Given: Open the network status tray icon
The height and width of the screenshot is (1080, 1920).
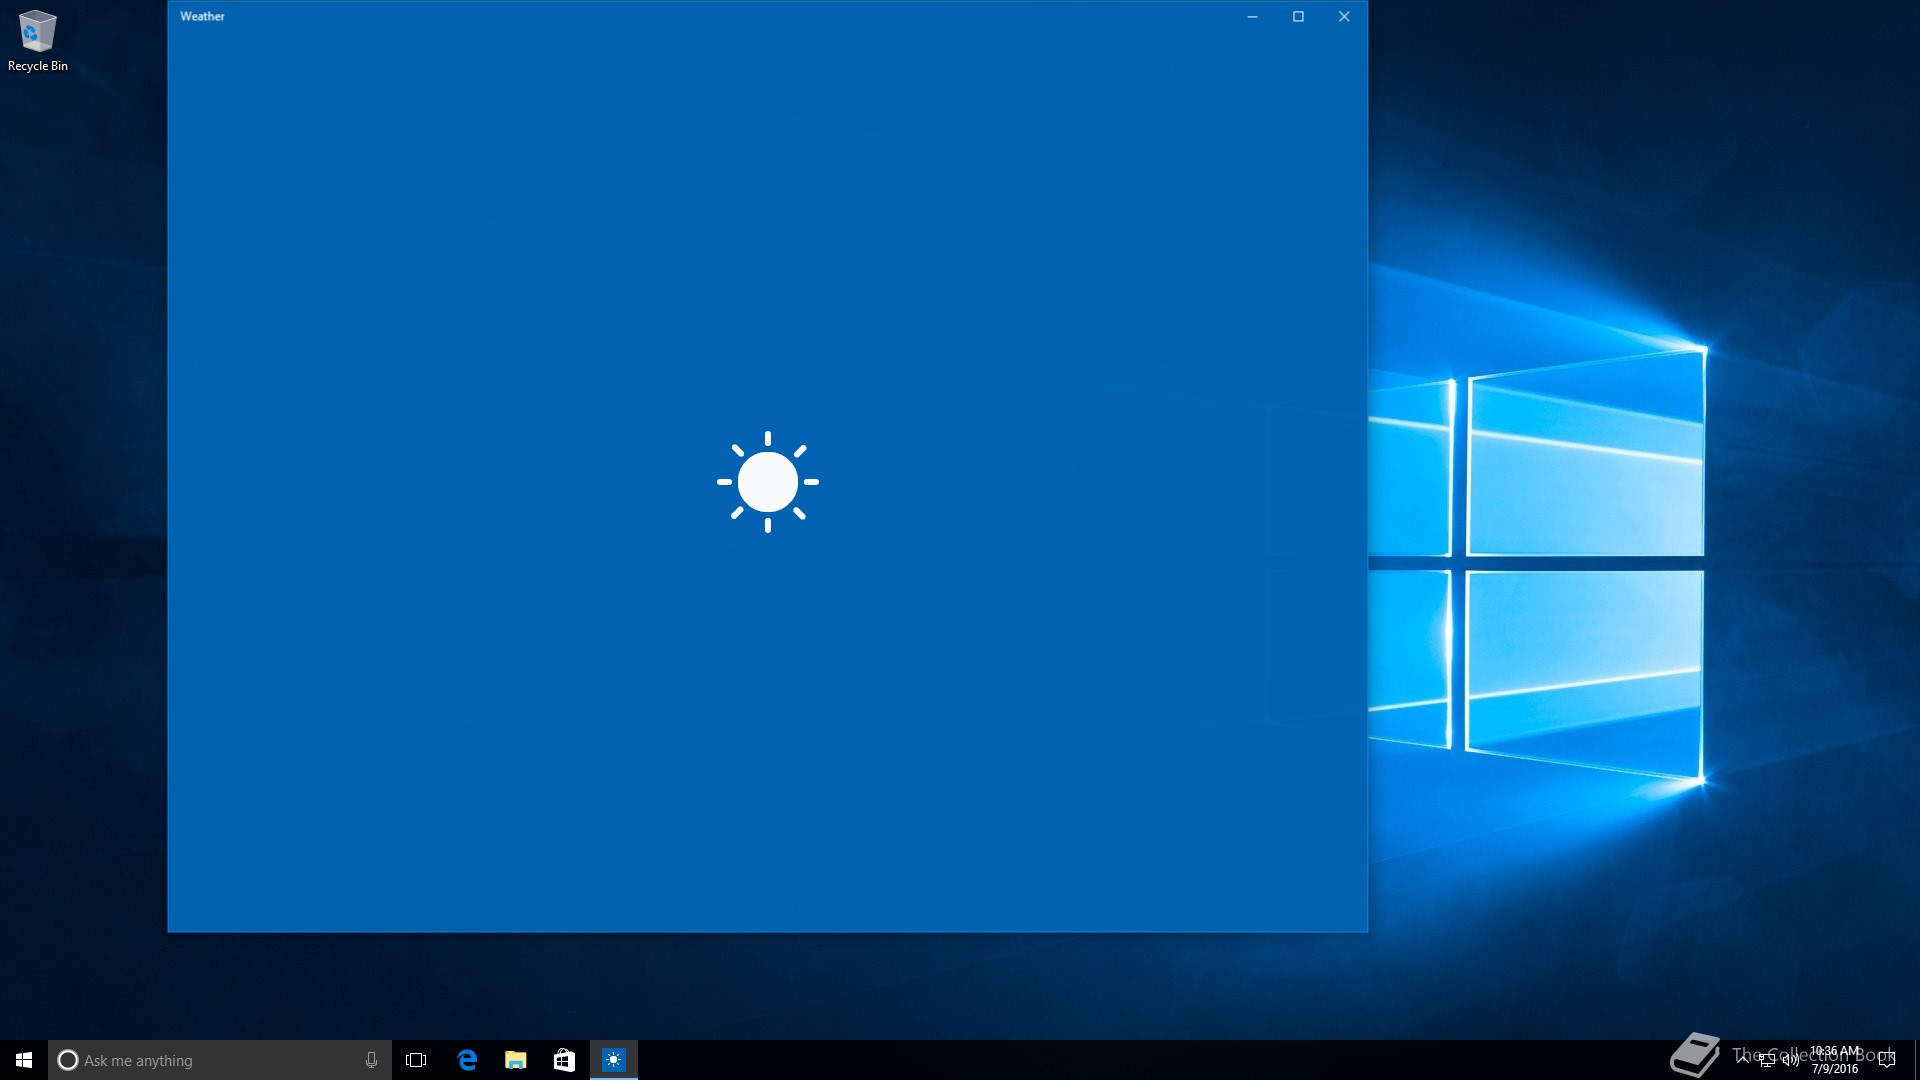Looking at the screenshot, I should [x=1767, y=1060].
